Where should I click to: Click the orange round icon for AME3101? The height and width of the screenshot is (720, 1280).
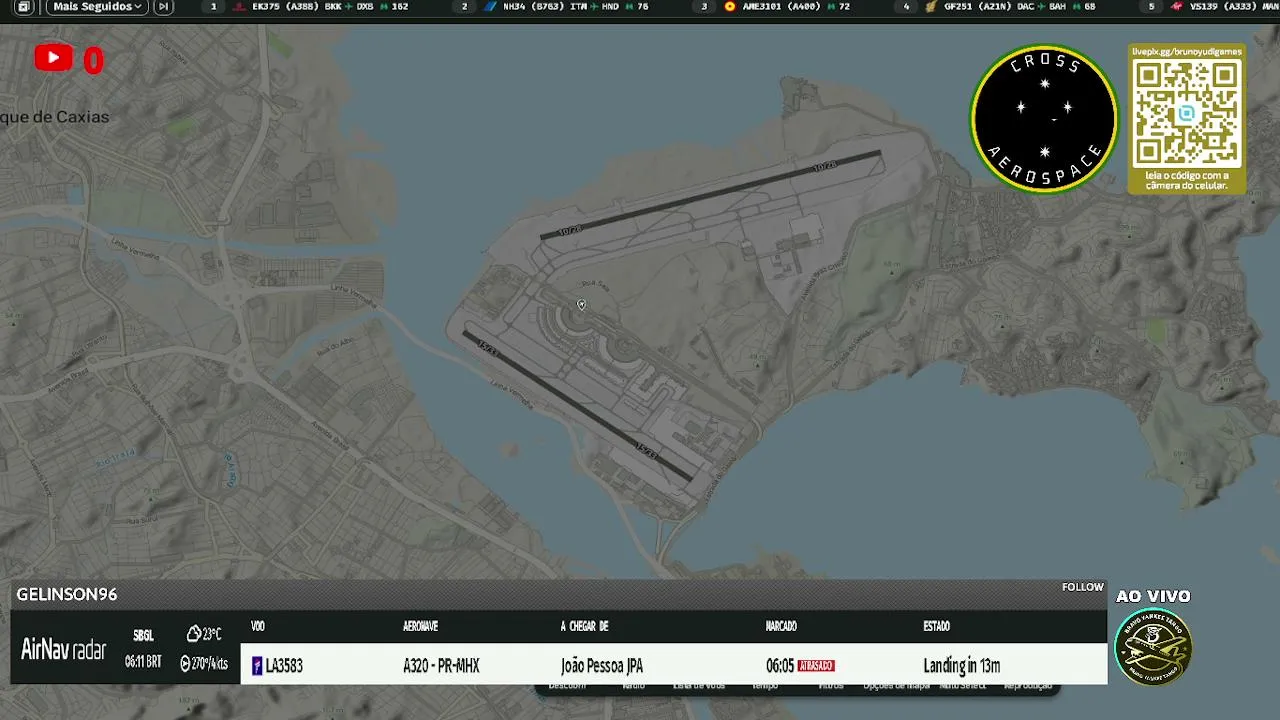729,7
